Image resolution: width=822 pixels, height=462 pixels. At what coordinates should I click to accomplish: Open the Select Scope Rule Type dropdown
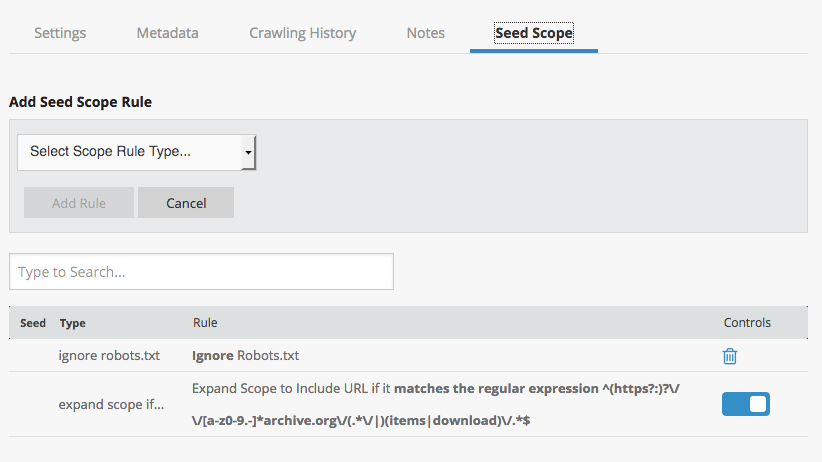coord(137,152)
